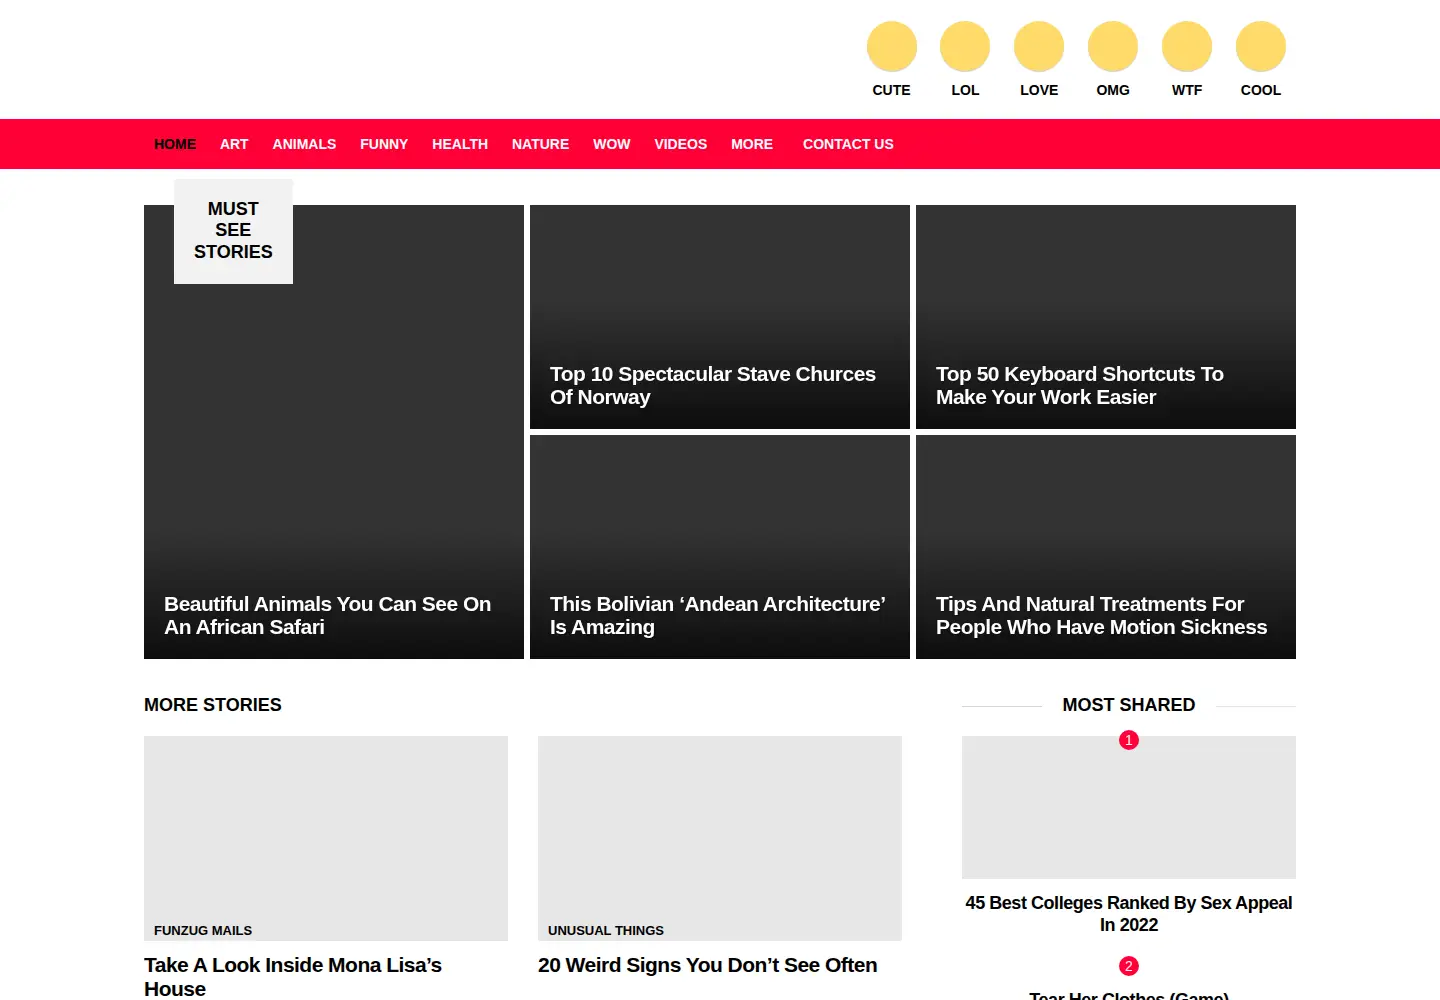Click the COOL reaction circle icon
This screenshot has width=1440, height=1000.
click(1261, 47)
